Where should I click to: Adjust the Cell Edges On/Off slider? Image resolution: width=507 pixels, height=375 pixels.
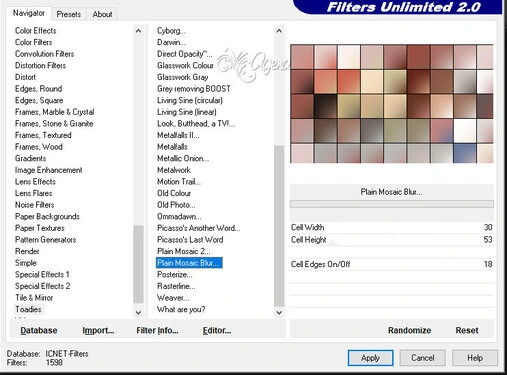(x=392, y=264)
